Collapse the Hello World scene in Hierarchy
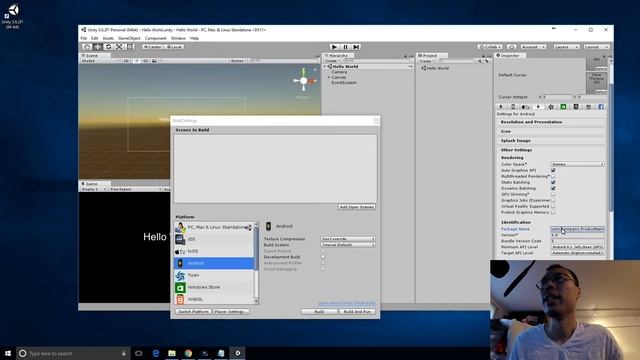This screenshot has height=360, width=640. click(325, 67)
